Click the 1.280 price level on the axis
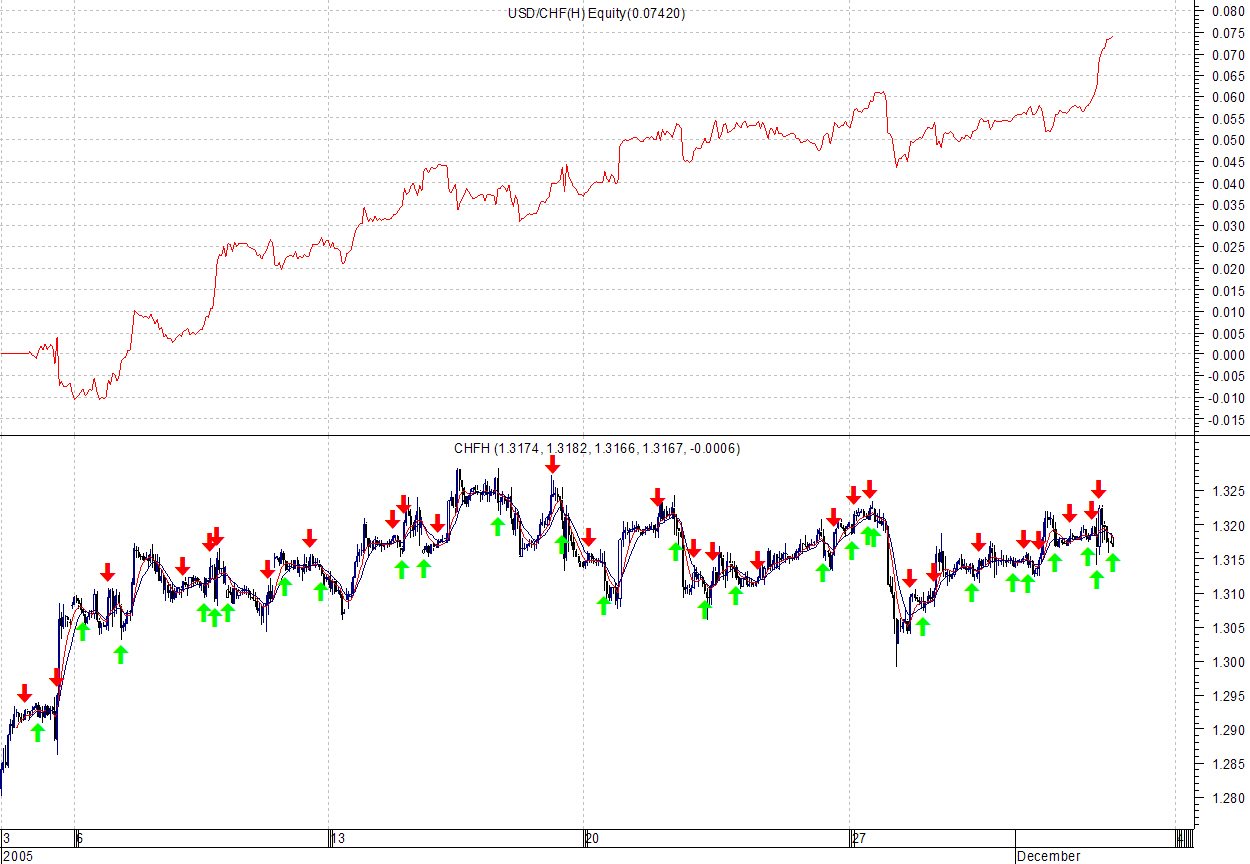 (1228, 798)
